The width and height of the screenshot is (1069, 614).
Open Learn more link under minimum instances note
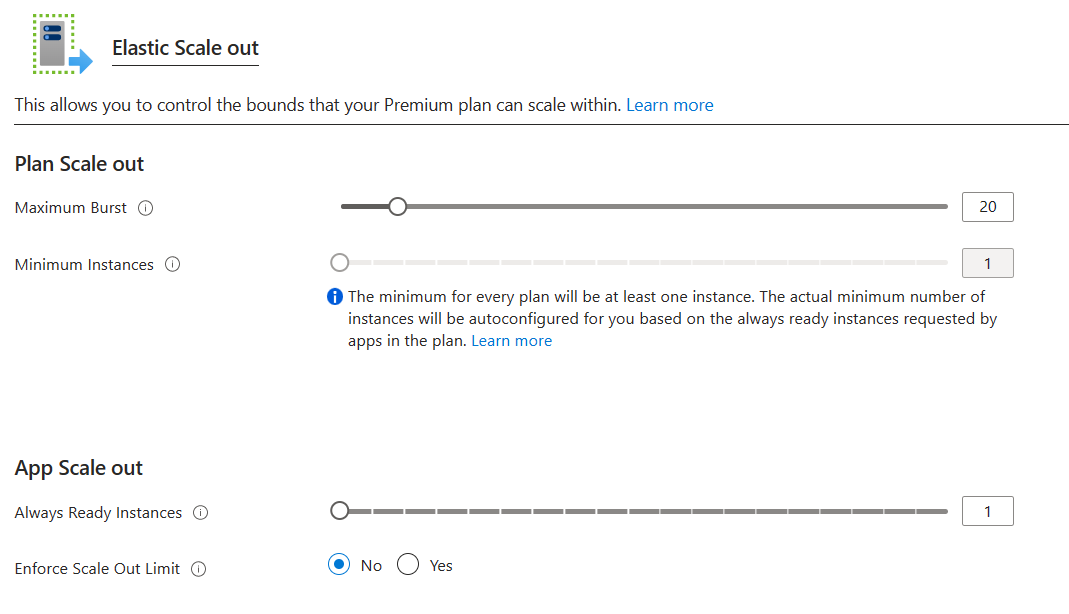(511, 341)
